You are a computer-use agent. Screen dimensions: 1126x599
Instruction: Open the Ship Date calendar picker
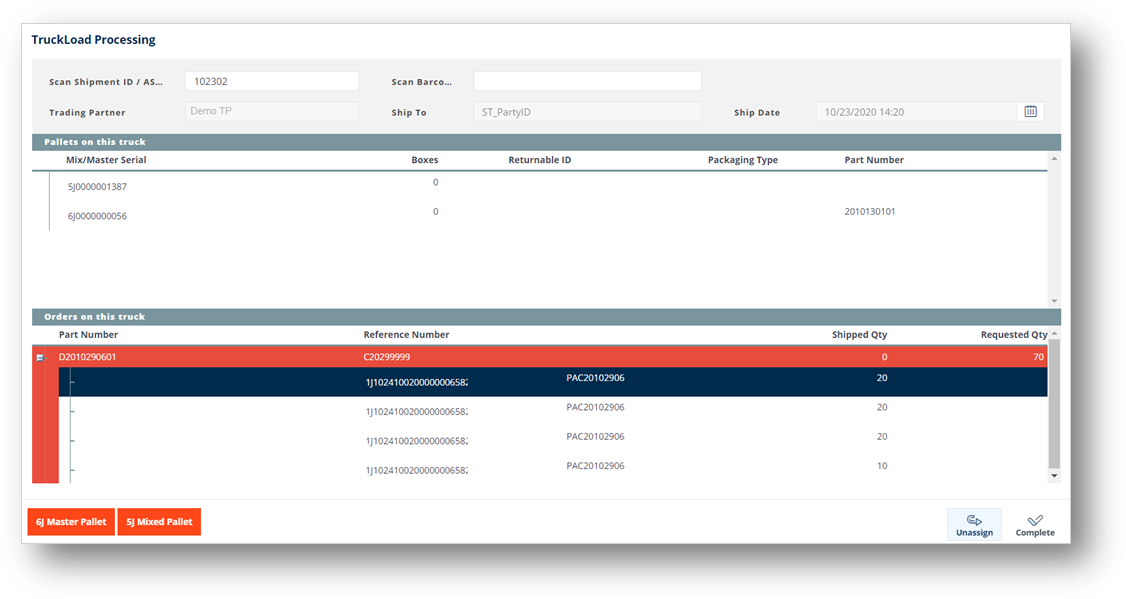(1030, 112)
